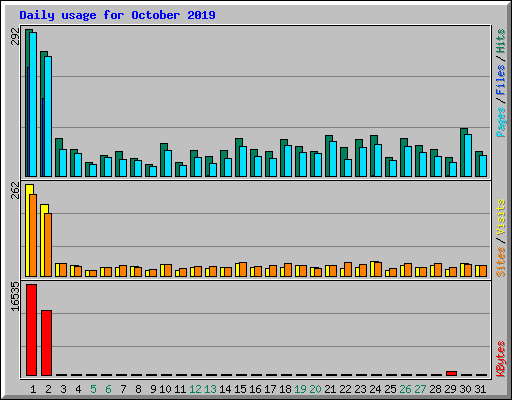Click the 'Daily usage for October 2019' title
Image resolution: width=512 pixels, height=400 pixels.
(117, 15)
